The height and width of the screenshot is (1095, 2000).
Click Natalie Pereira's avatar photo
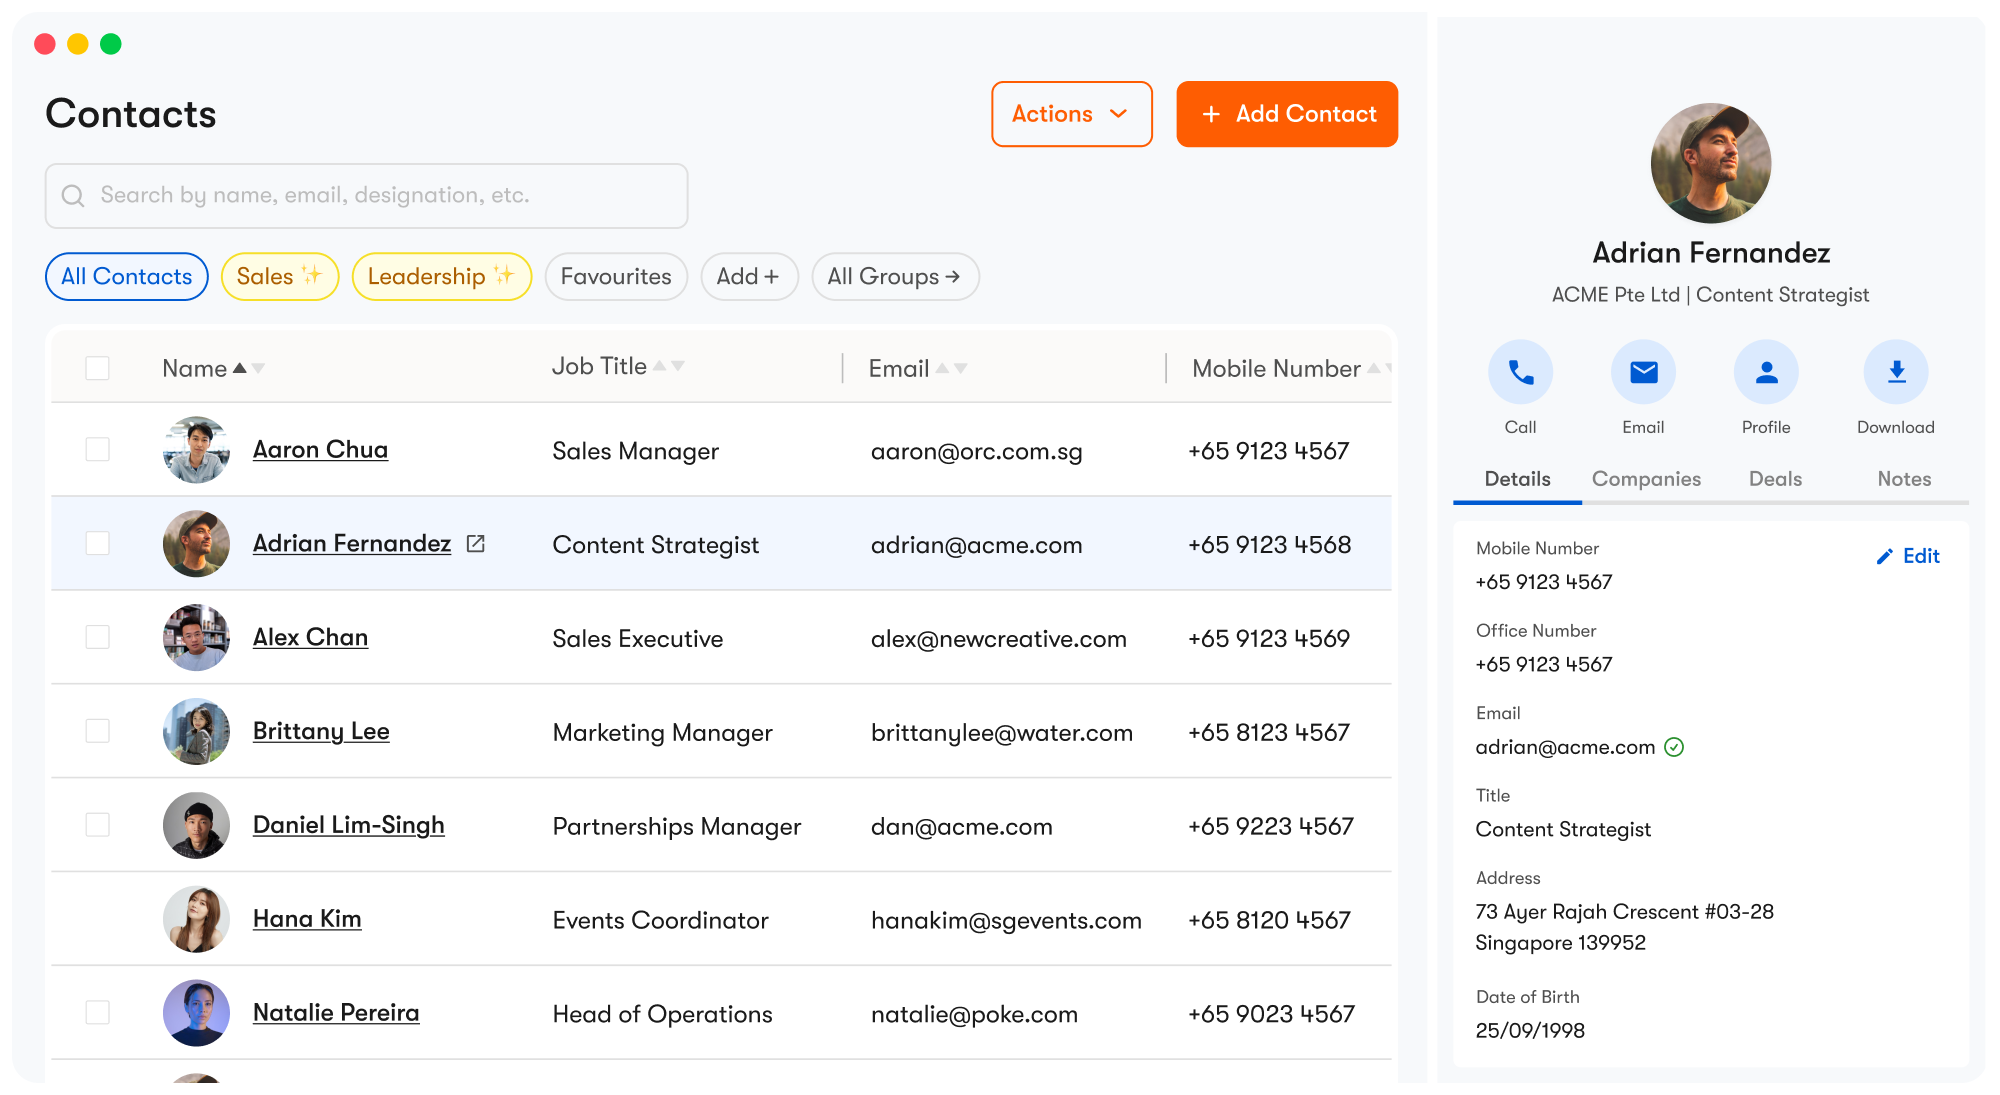(196, 1013)
